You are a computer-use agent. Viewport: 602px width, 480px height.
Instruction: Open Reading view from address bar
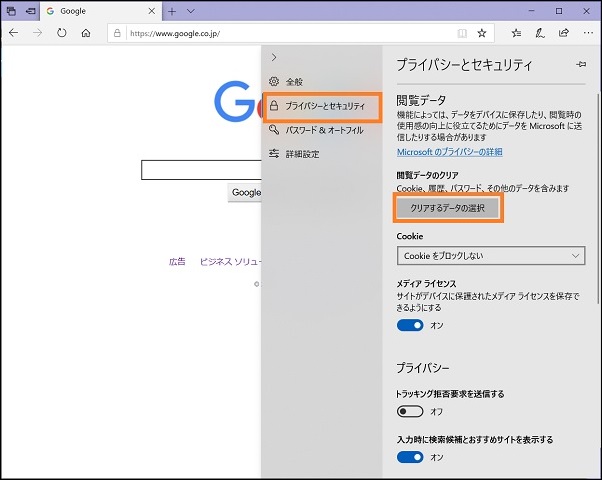click(x=462, y=32)
